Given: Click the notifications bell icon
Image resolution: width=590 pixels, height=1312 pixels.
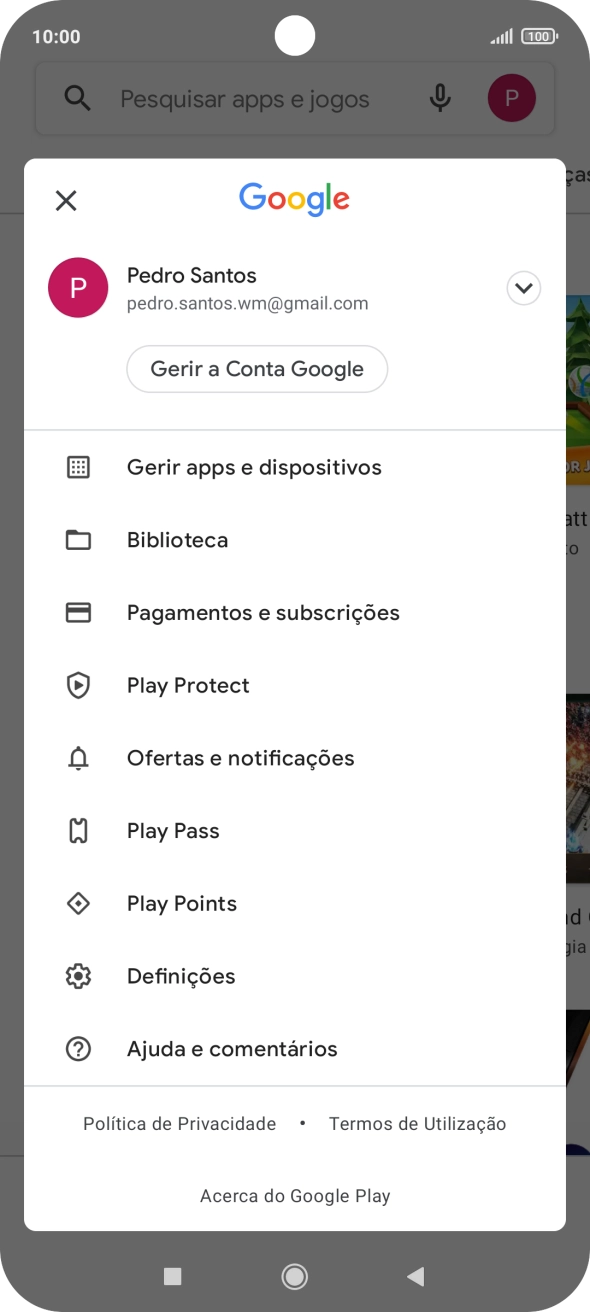Looking at the screenshot, I should [78, 758].
